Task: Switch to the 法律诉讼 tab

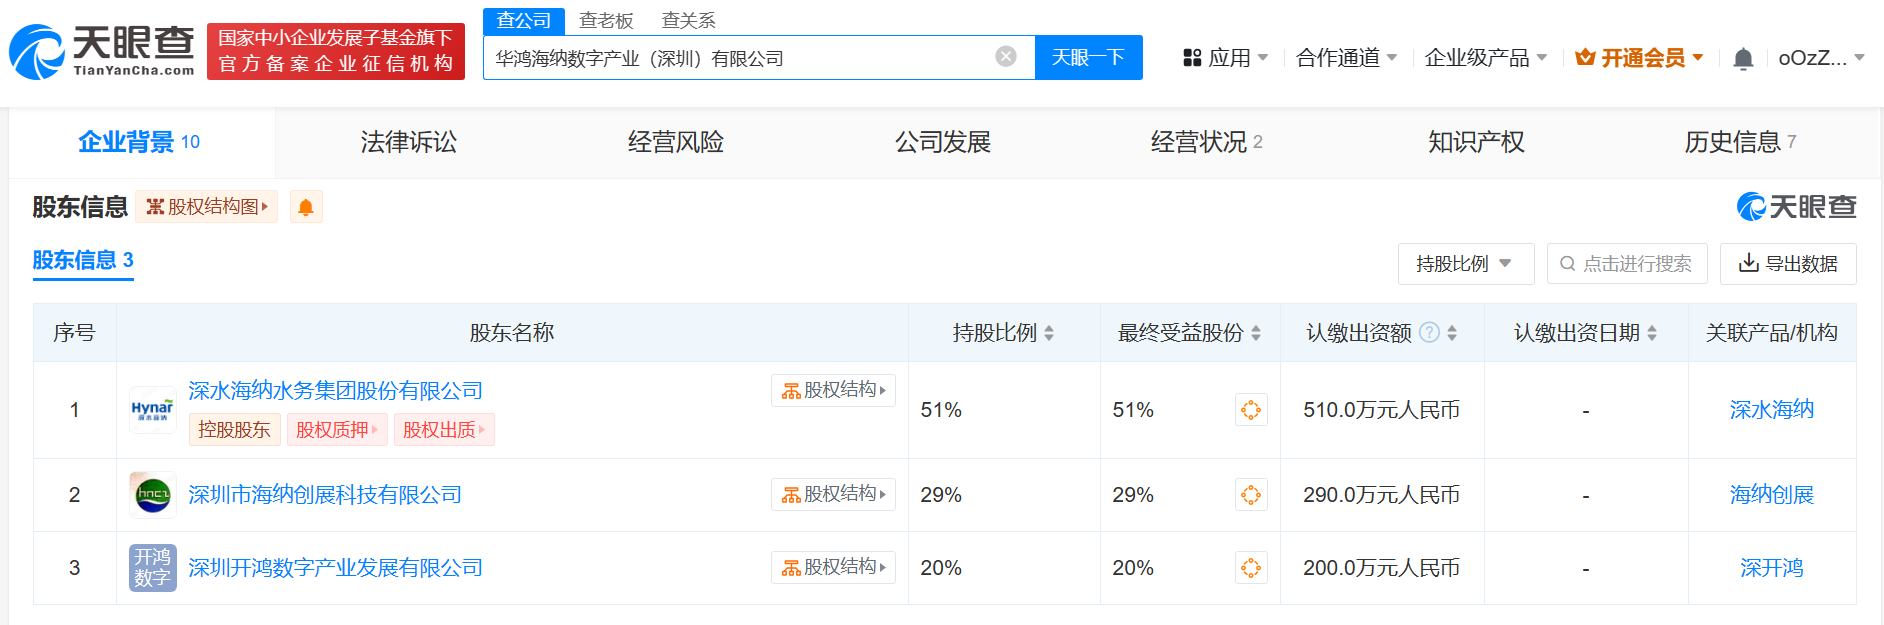Action: pyautogui.click(x=408, y=142)
